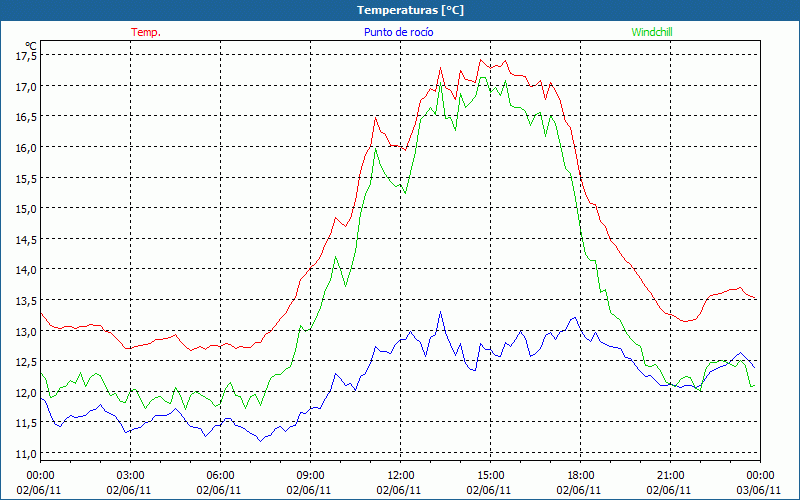Click the 14,0 y-axis value
Screen dimensions: 800x500
tap(26, 270)
